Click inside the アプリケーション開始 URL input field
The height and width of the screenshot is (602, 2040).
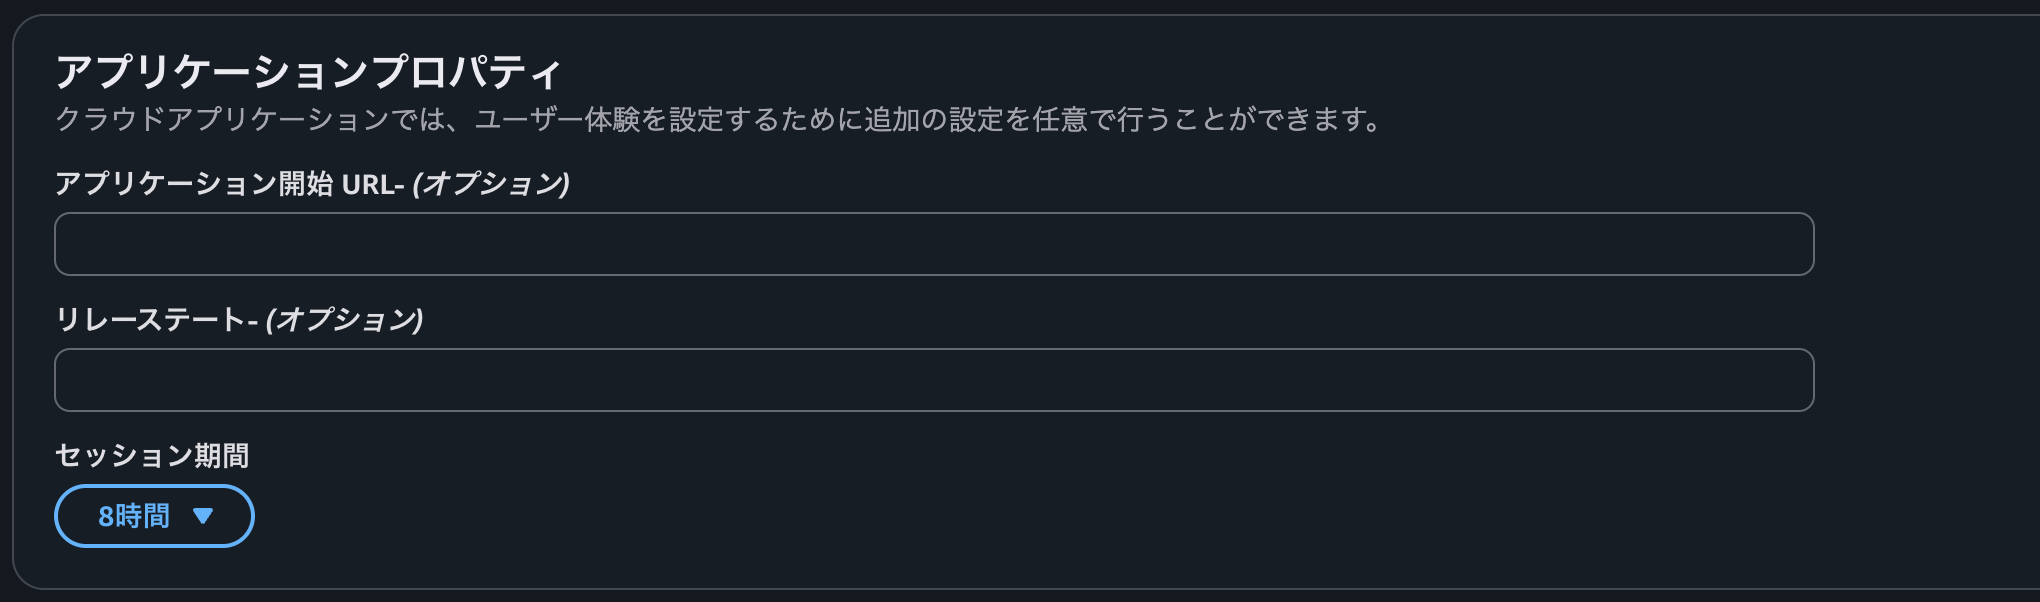pos(930,243)
